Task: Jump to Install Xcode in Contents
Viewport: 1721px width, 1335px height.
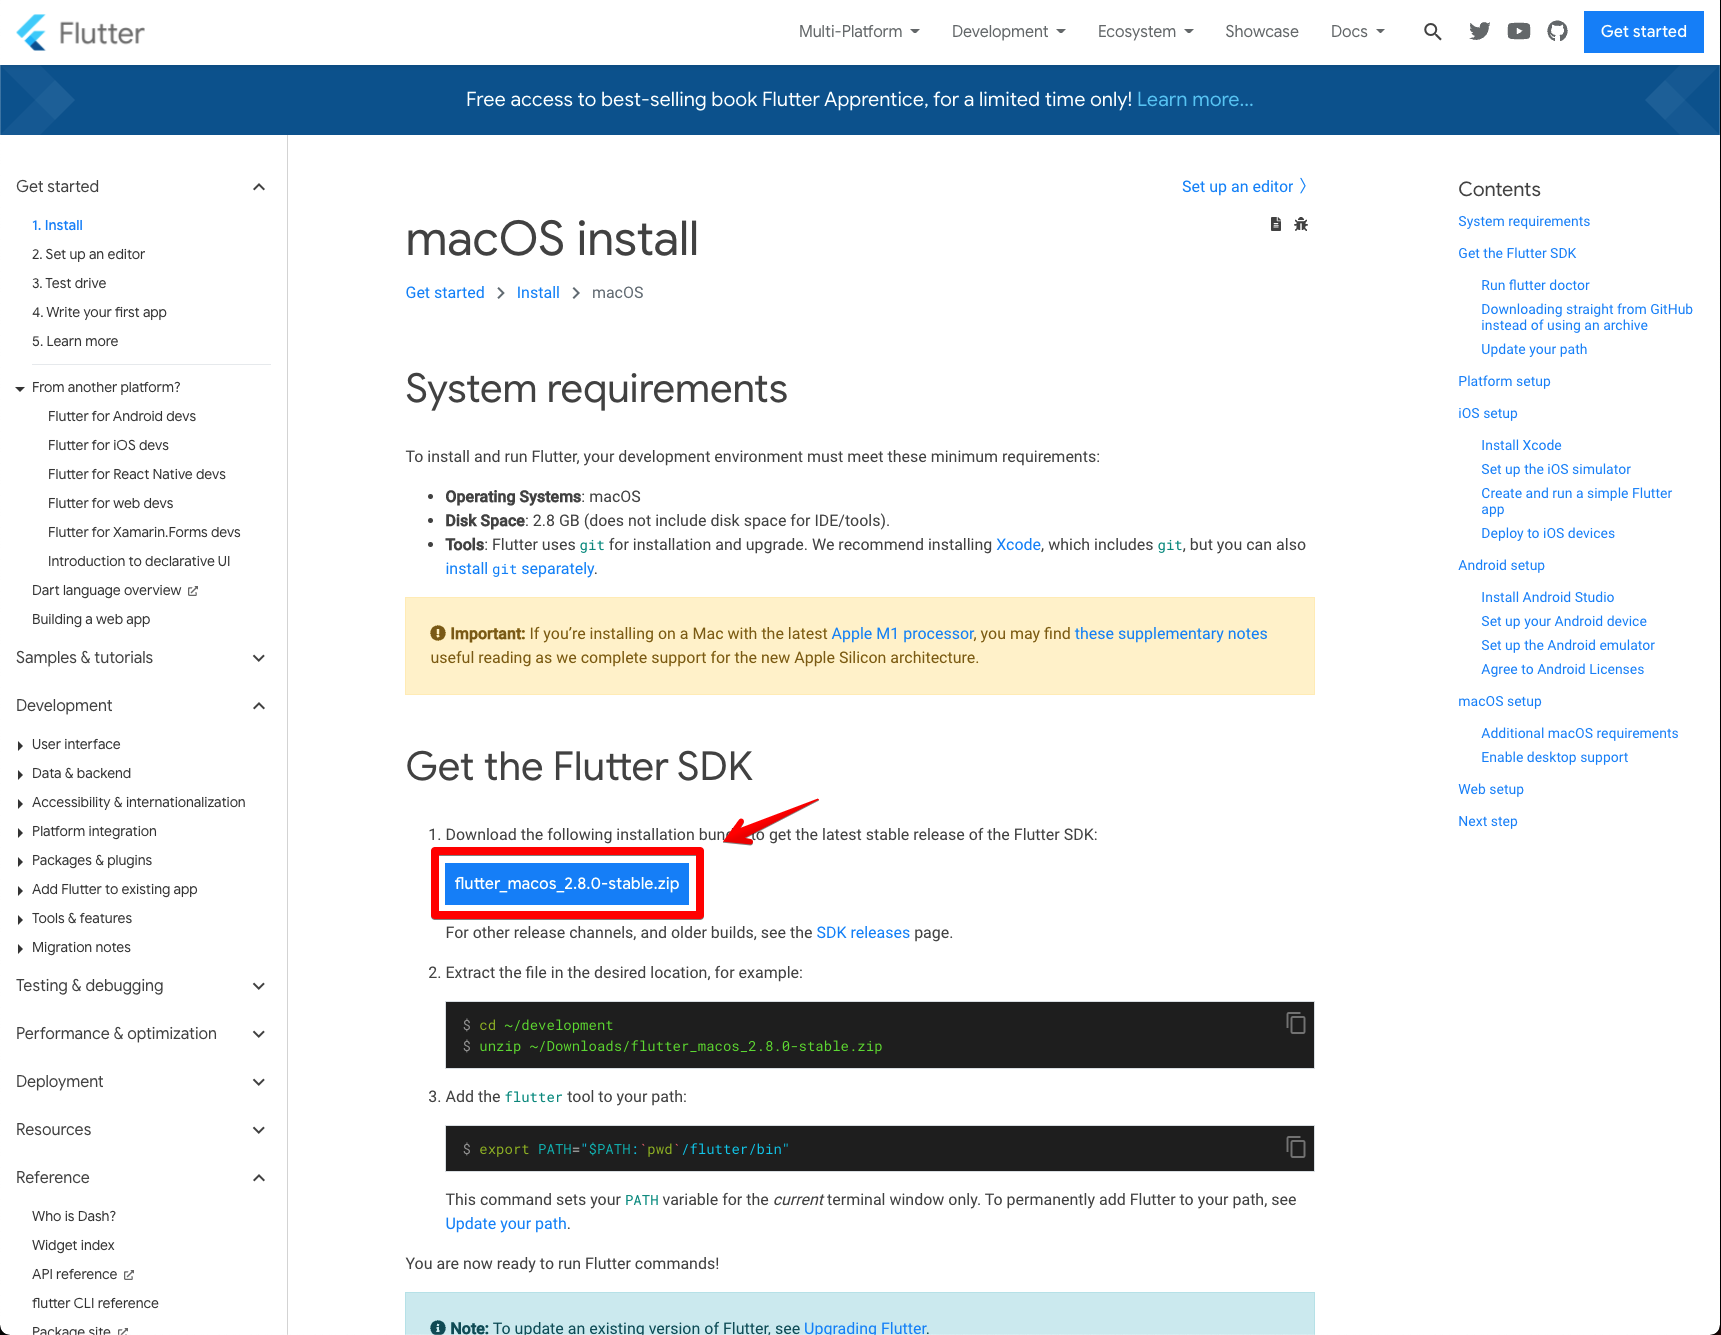Action: click(1521, 446)
